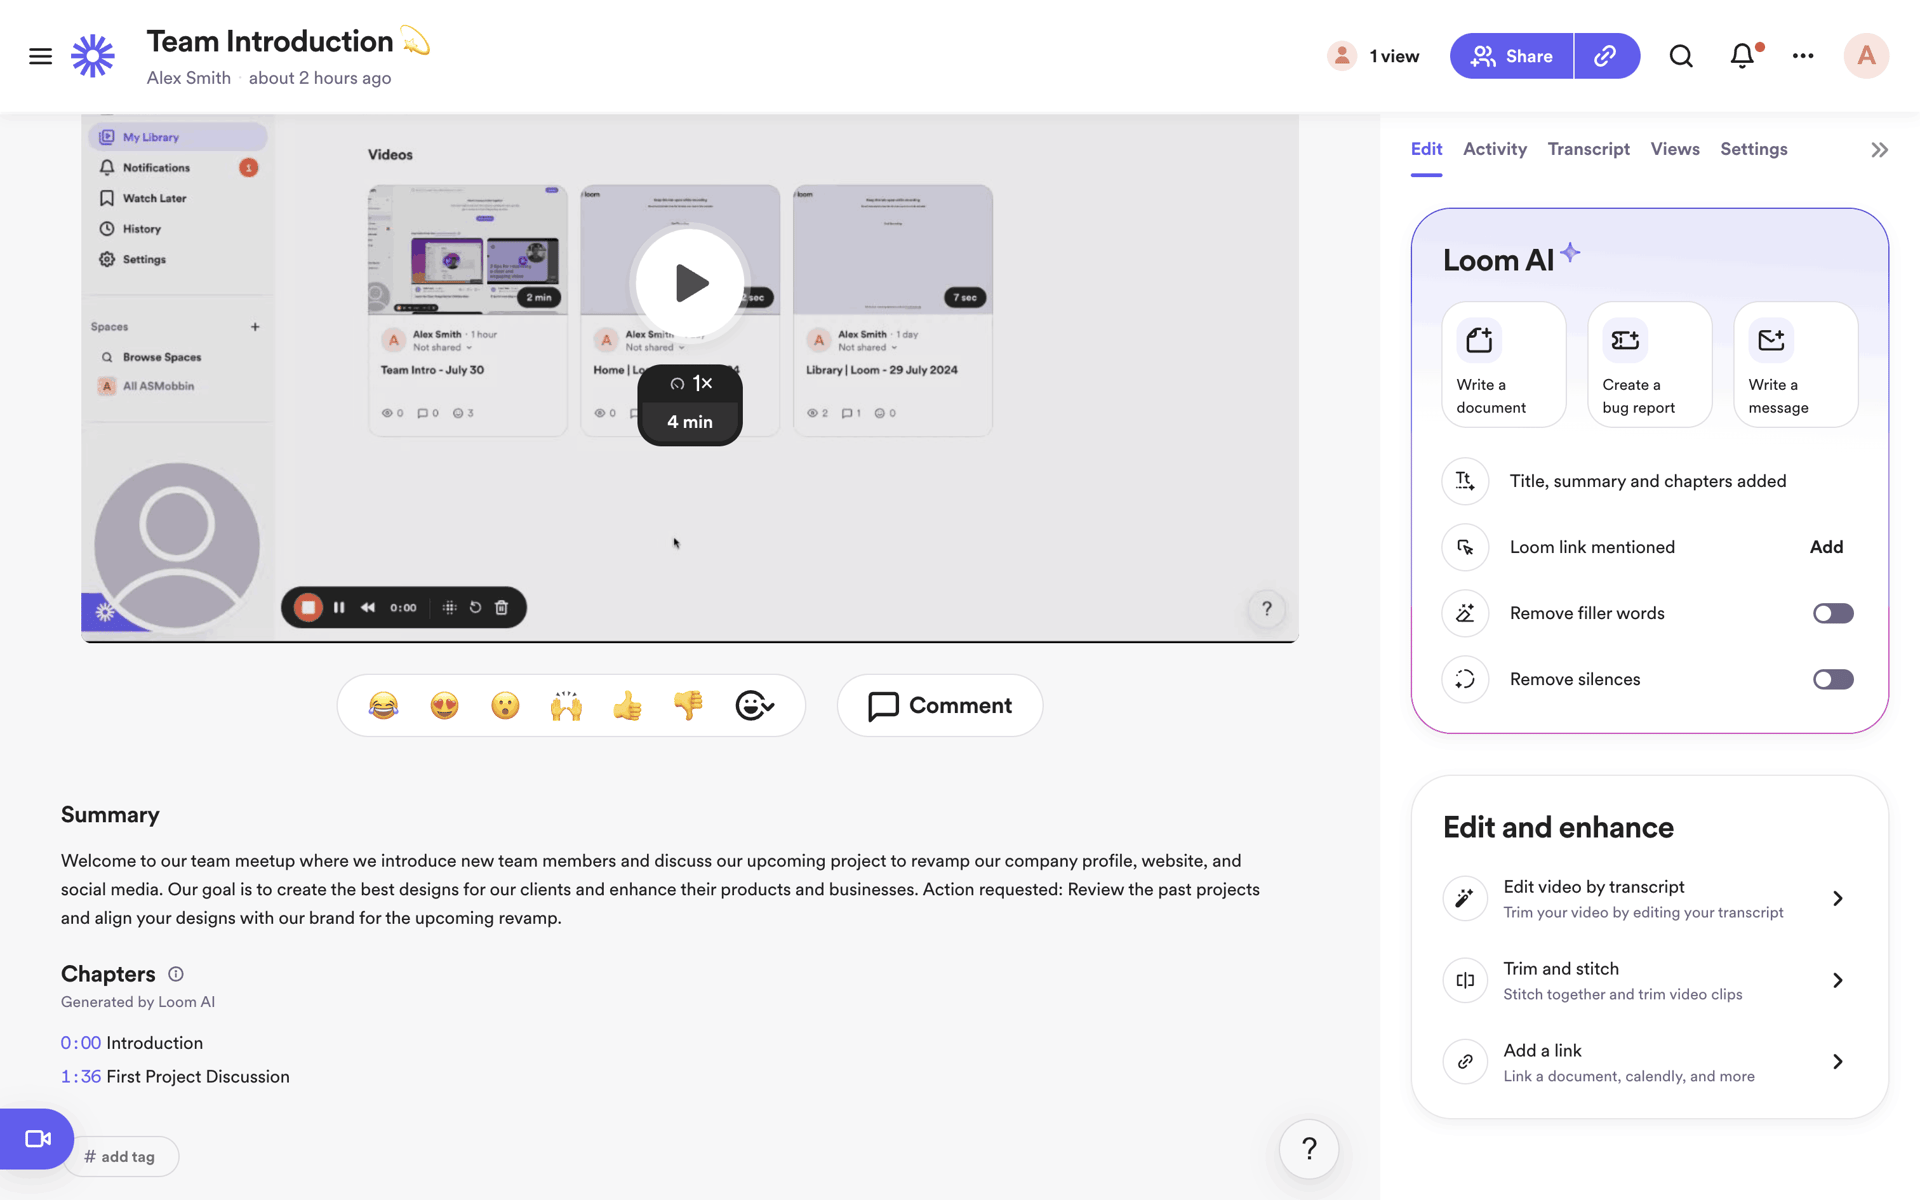
Task: Switch to the Activity tab
Action: pyautogui.click(x=1495, y=149)
